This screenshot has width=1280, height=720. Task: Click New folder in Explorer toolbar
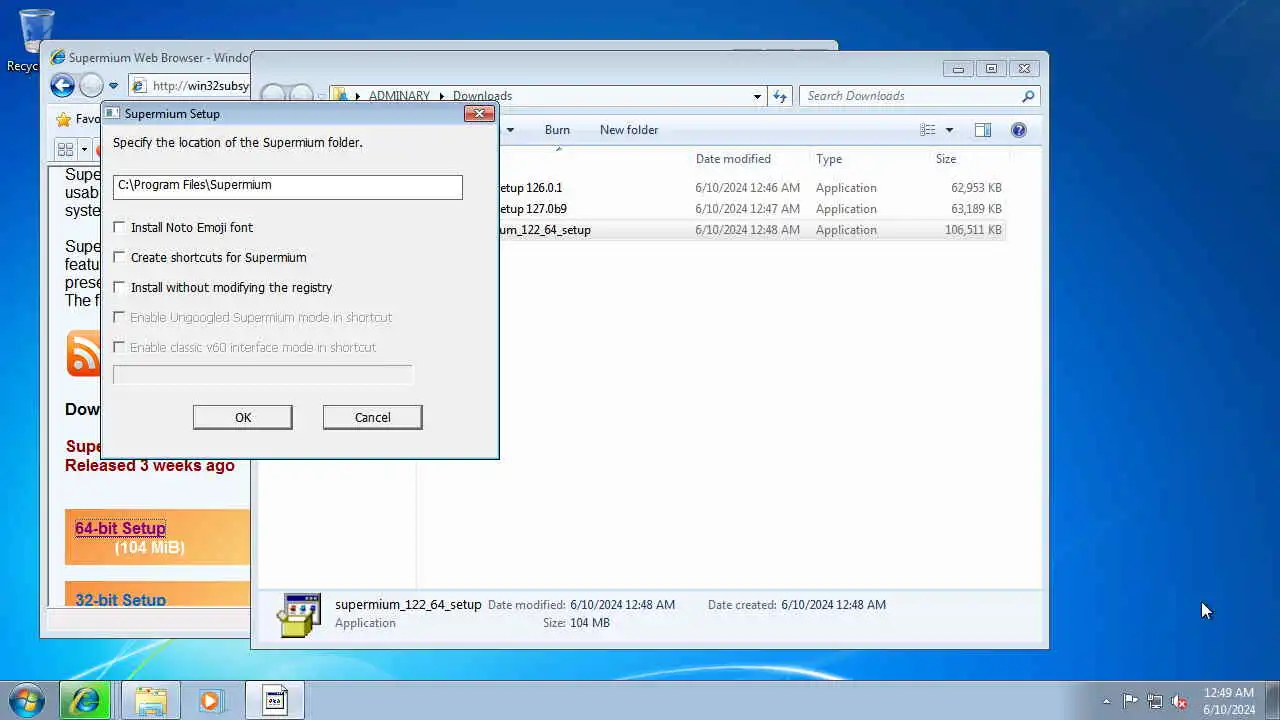[629, 130]
